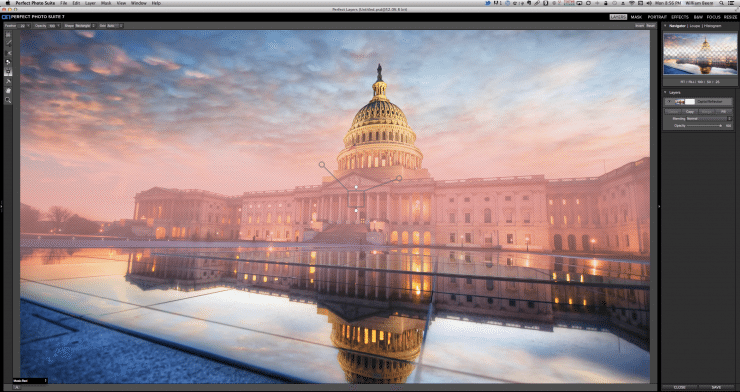Click the Invert button in the options bar
The height and width of the screenshot is (392, 740).
639,25
